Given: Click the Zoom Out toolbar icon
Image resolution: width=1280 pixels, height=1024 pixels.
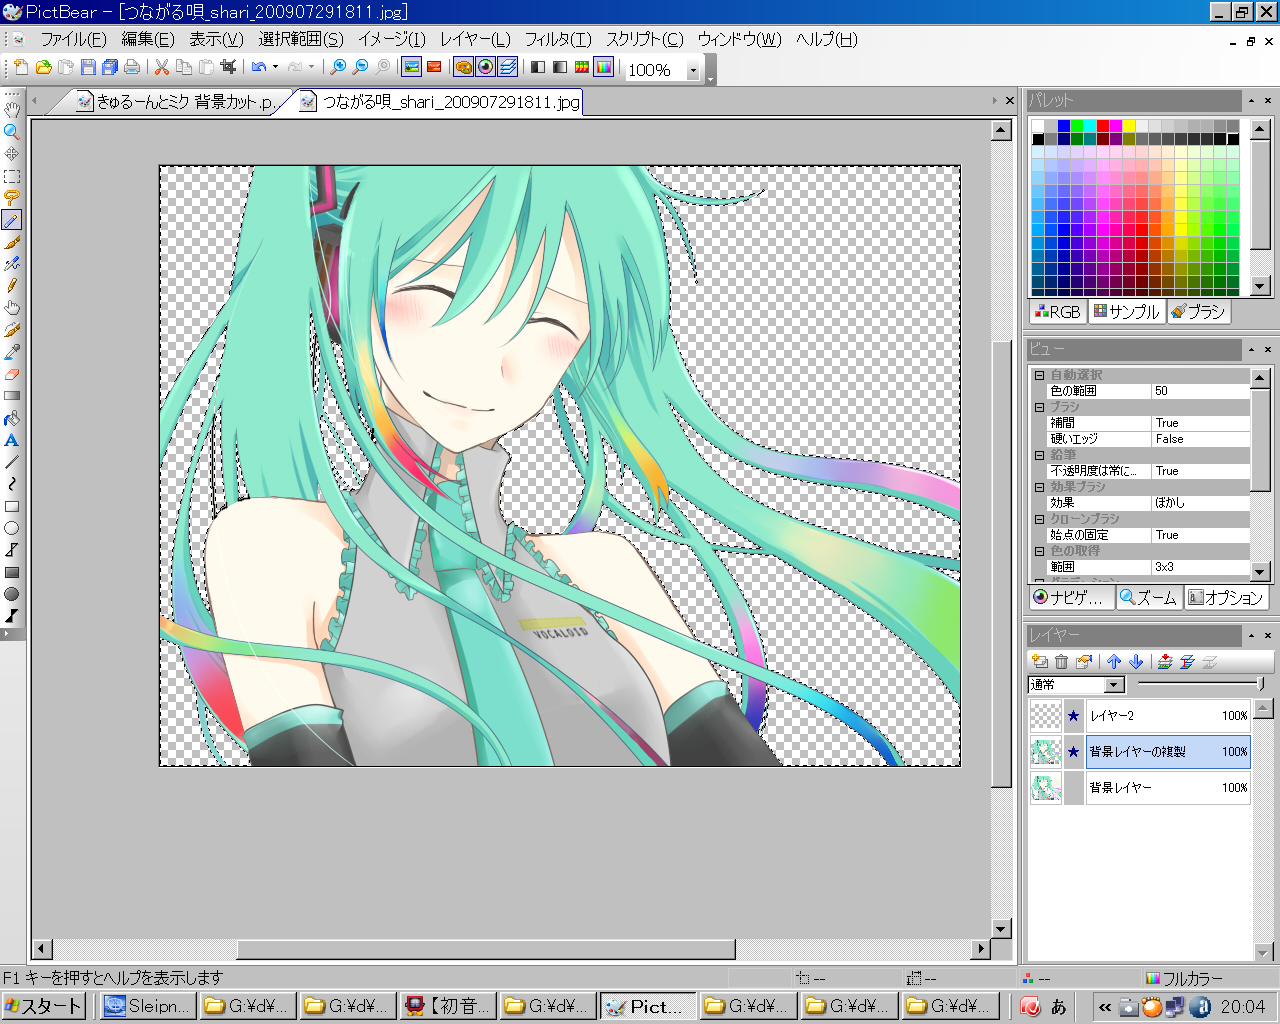Looking at the screenshot, I should pos(360,68).
